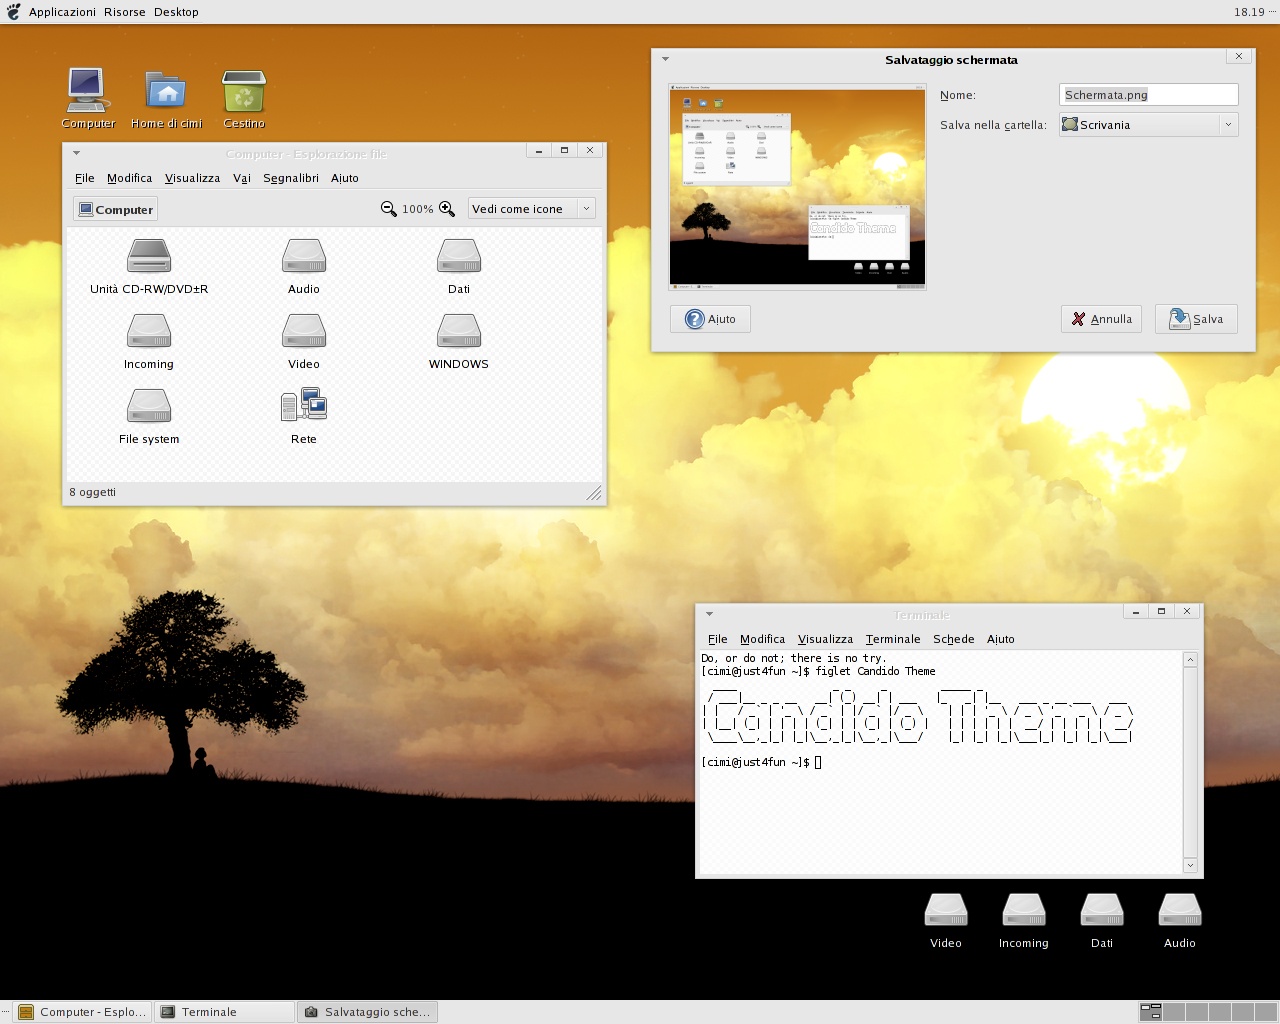Switch to Salvataggio sche... taskbar button

coord(368,1012)
